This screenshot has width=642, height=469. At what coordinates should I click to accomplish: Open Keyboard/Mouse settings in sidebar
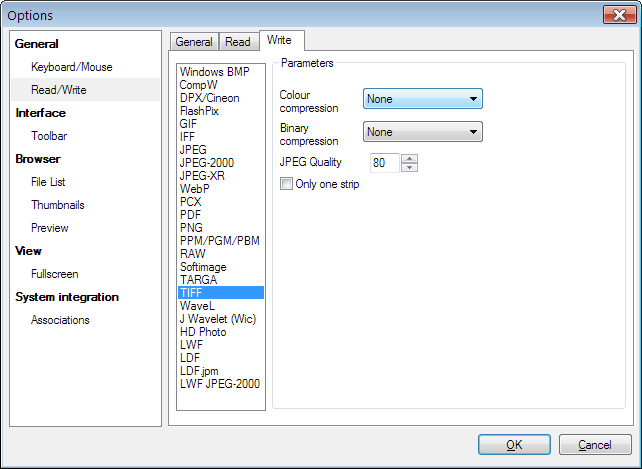(72, 67)
